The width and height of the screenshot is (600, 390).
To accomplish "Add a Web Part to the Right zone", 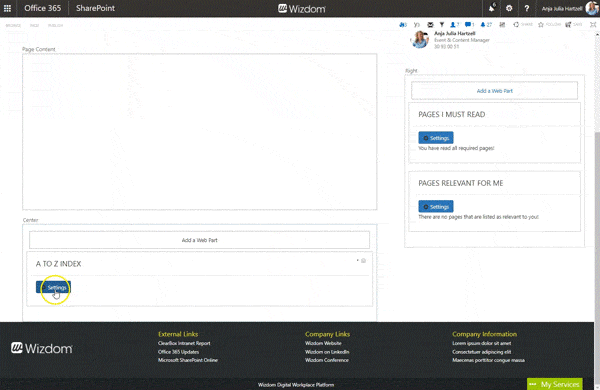I will [x=494, y=91].
